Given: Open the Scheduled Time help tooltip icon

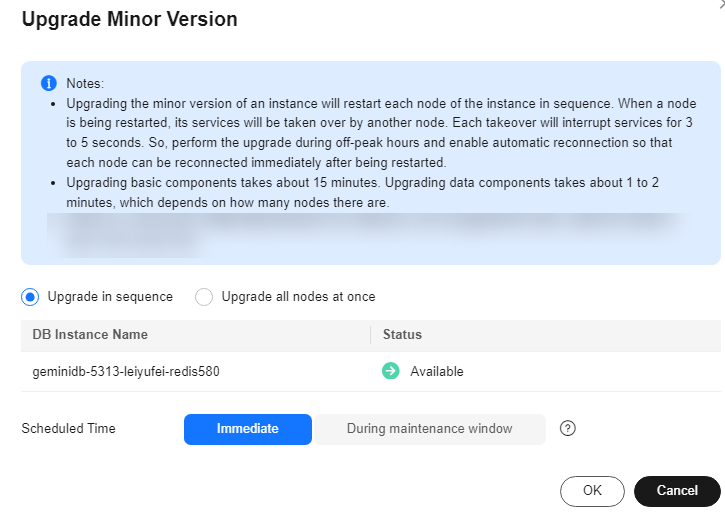Looking at the screenshot, I should coord(568,429).
